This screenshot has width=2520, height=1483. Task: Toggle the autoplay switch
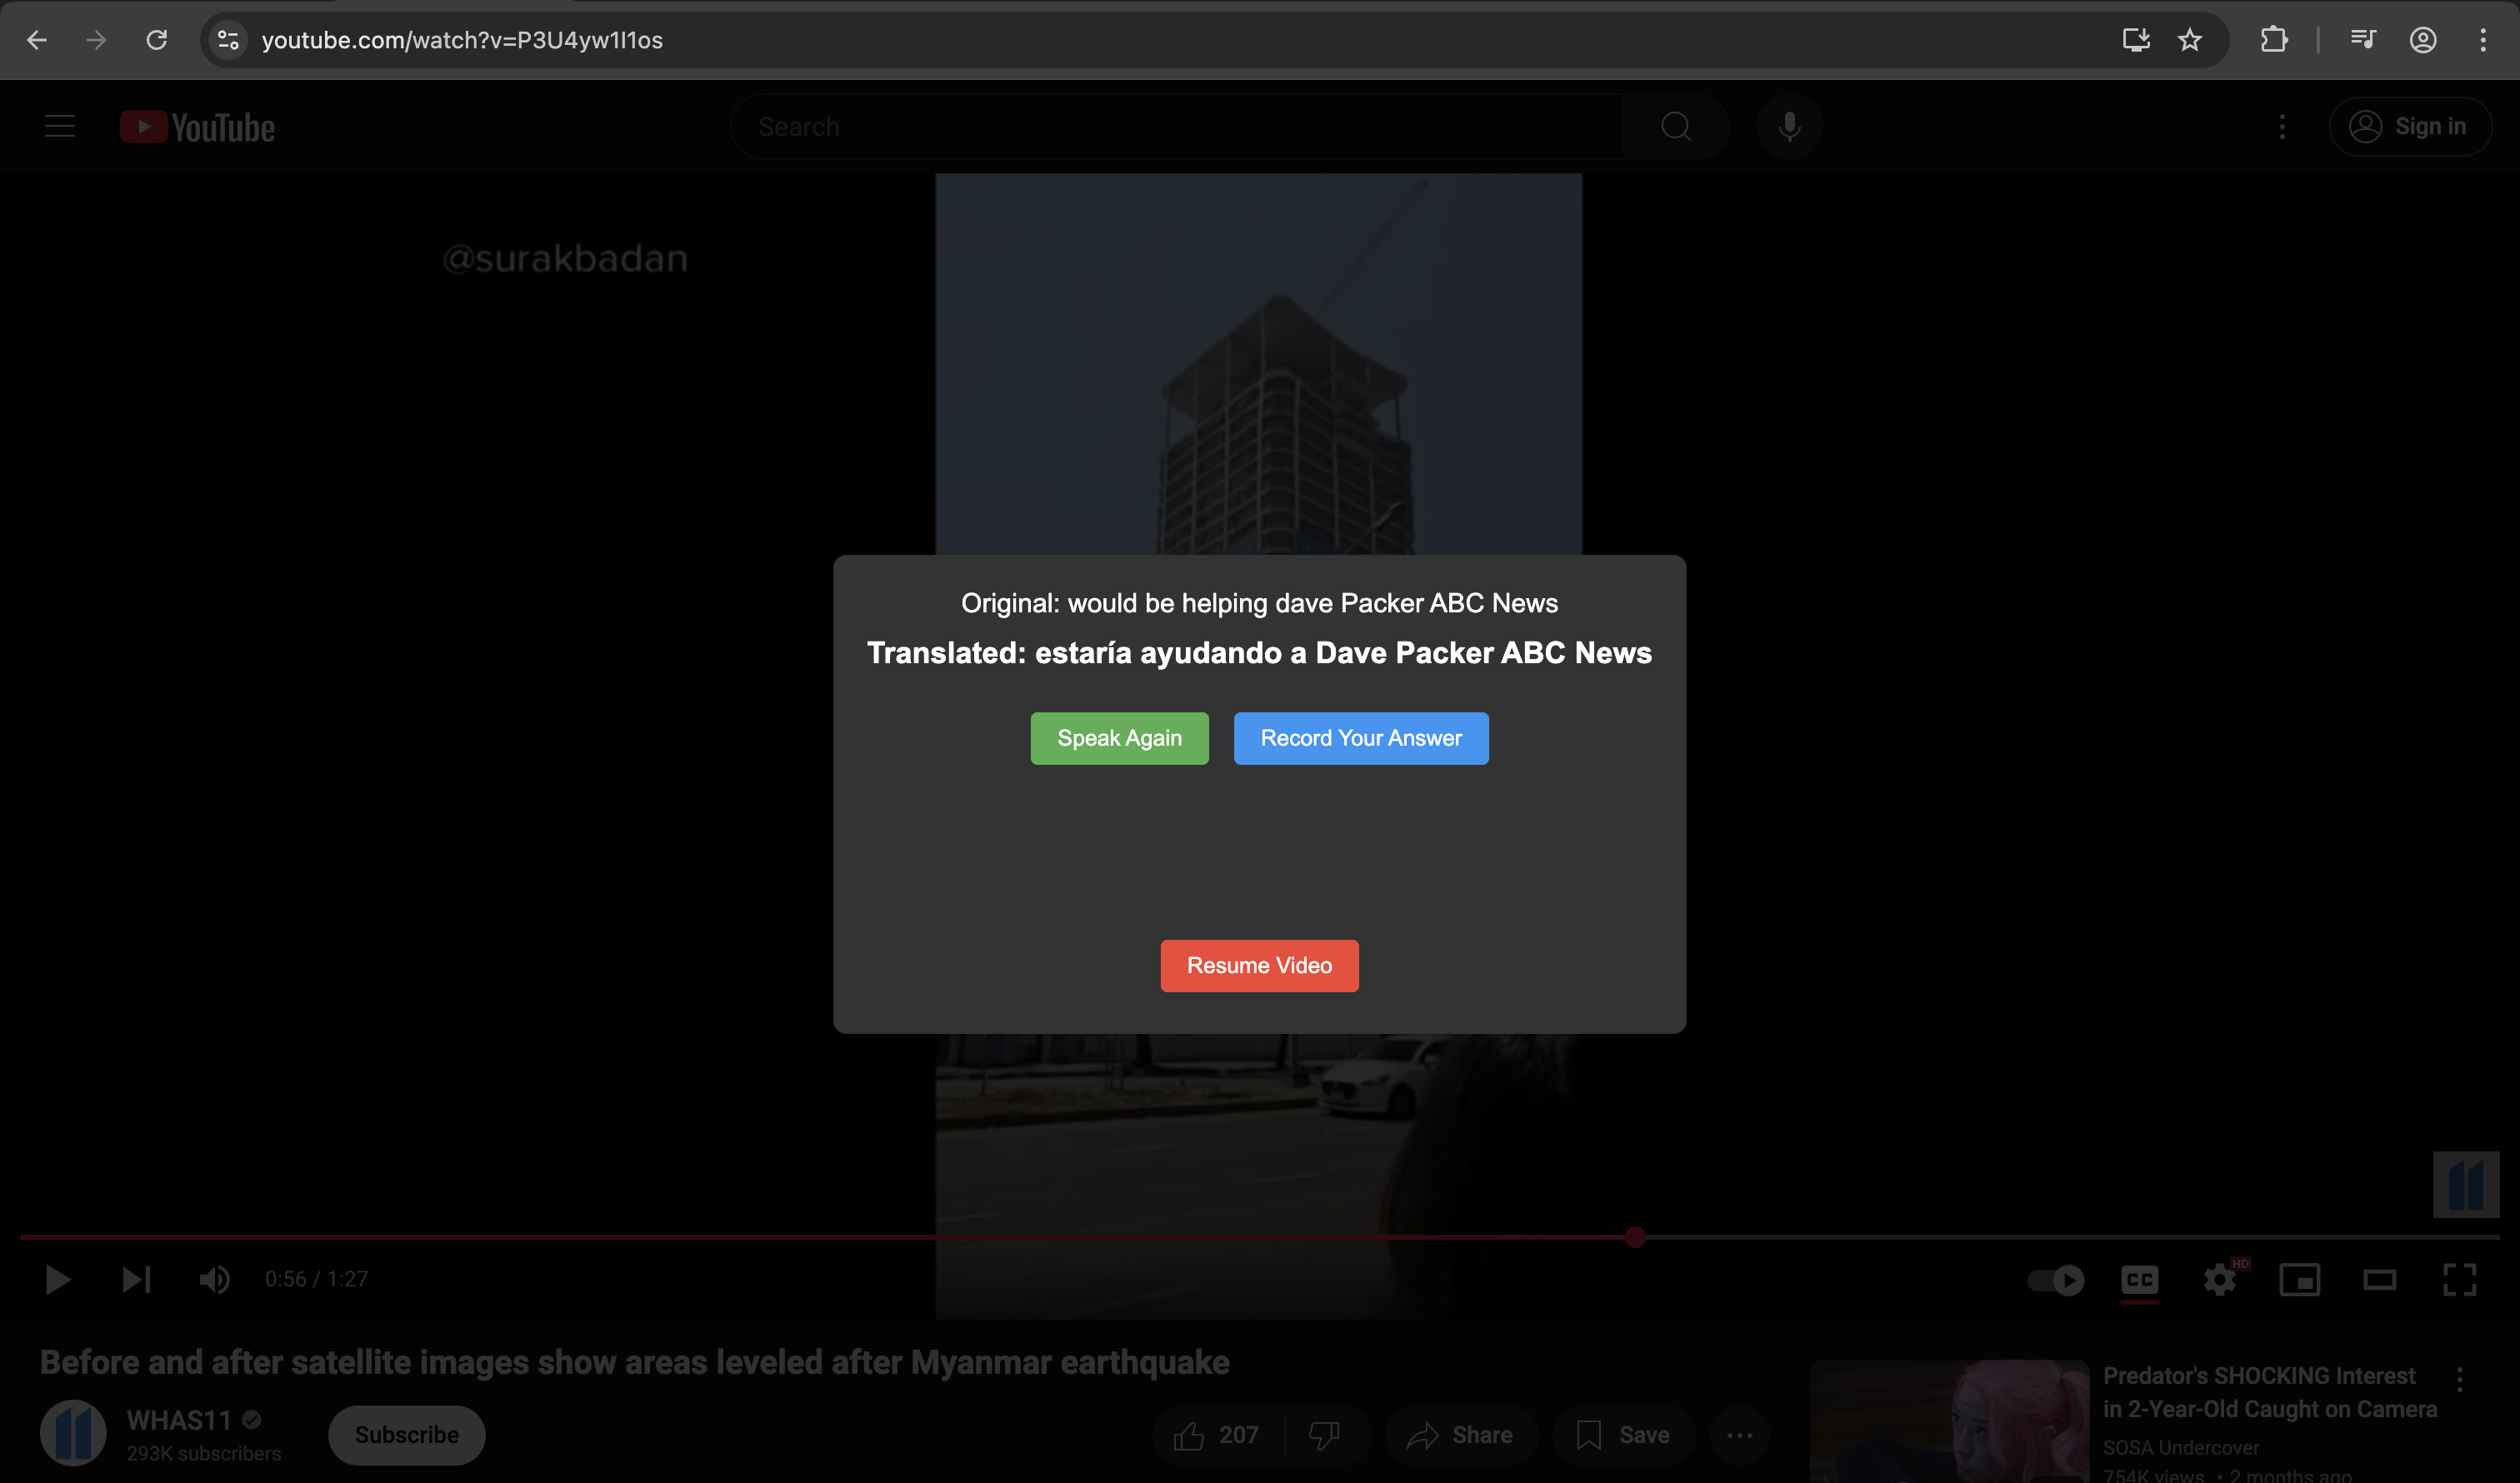[x=2055, y=1279]
